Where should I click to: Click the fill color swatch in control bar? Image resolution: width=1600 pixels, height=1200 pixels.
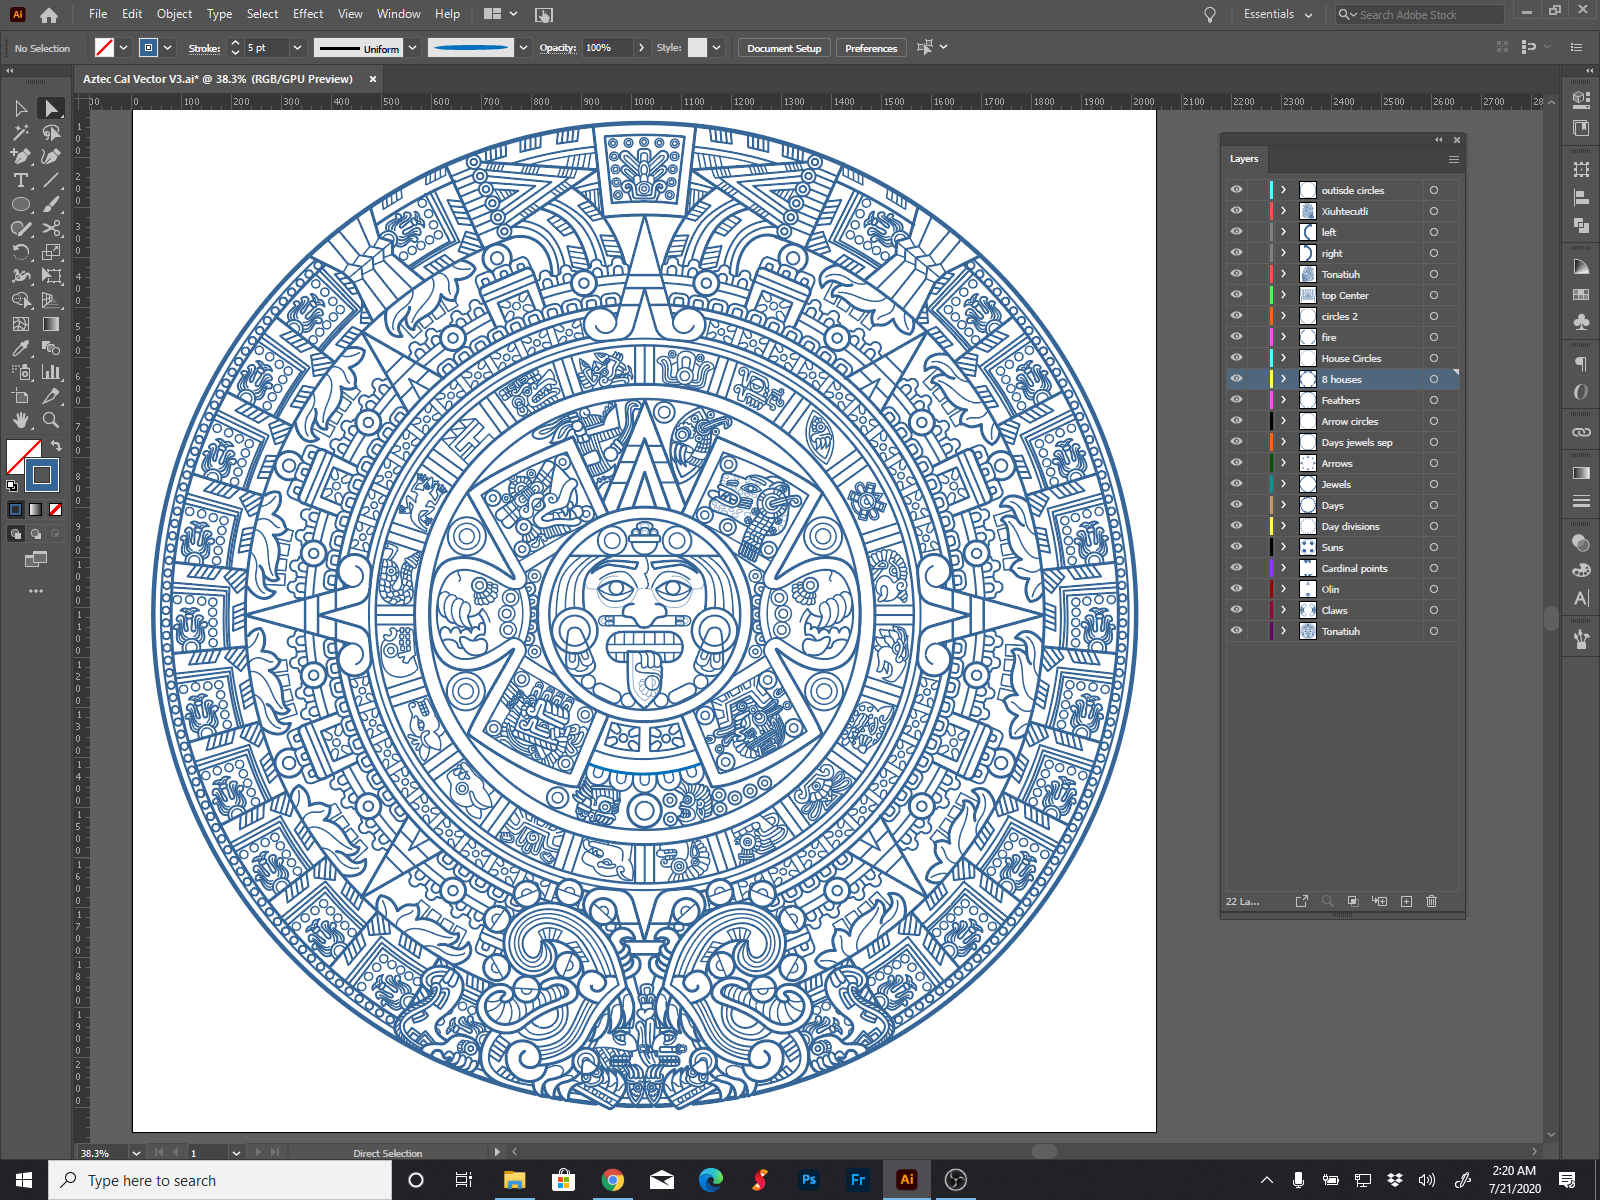click(104, 48)
